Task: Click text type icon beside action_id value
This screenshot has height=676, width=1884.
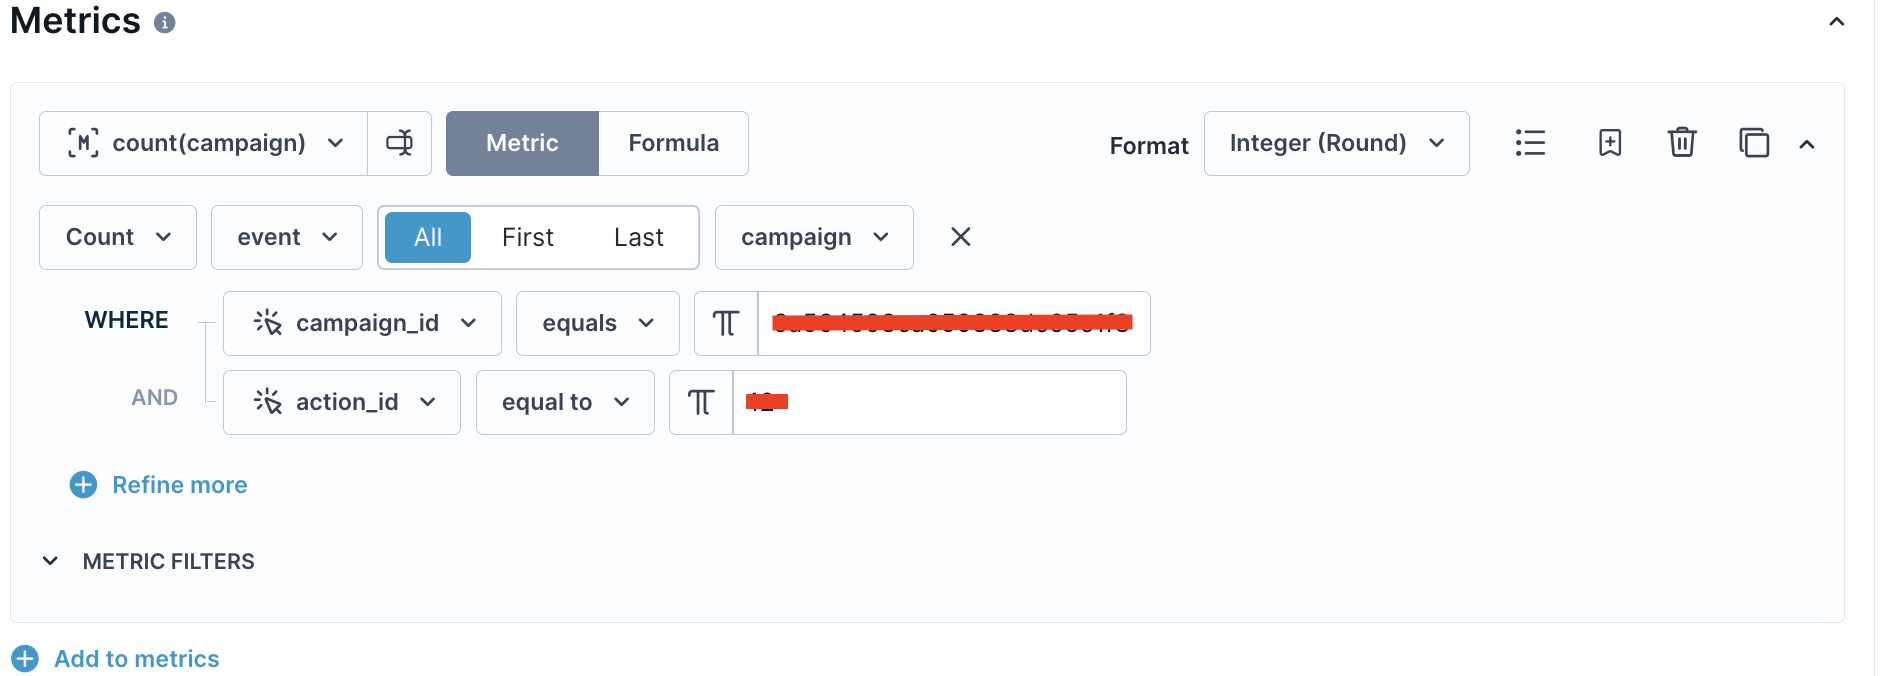Action: click(701, 402)
